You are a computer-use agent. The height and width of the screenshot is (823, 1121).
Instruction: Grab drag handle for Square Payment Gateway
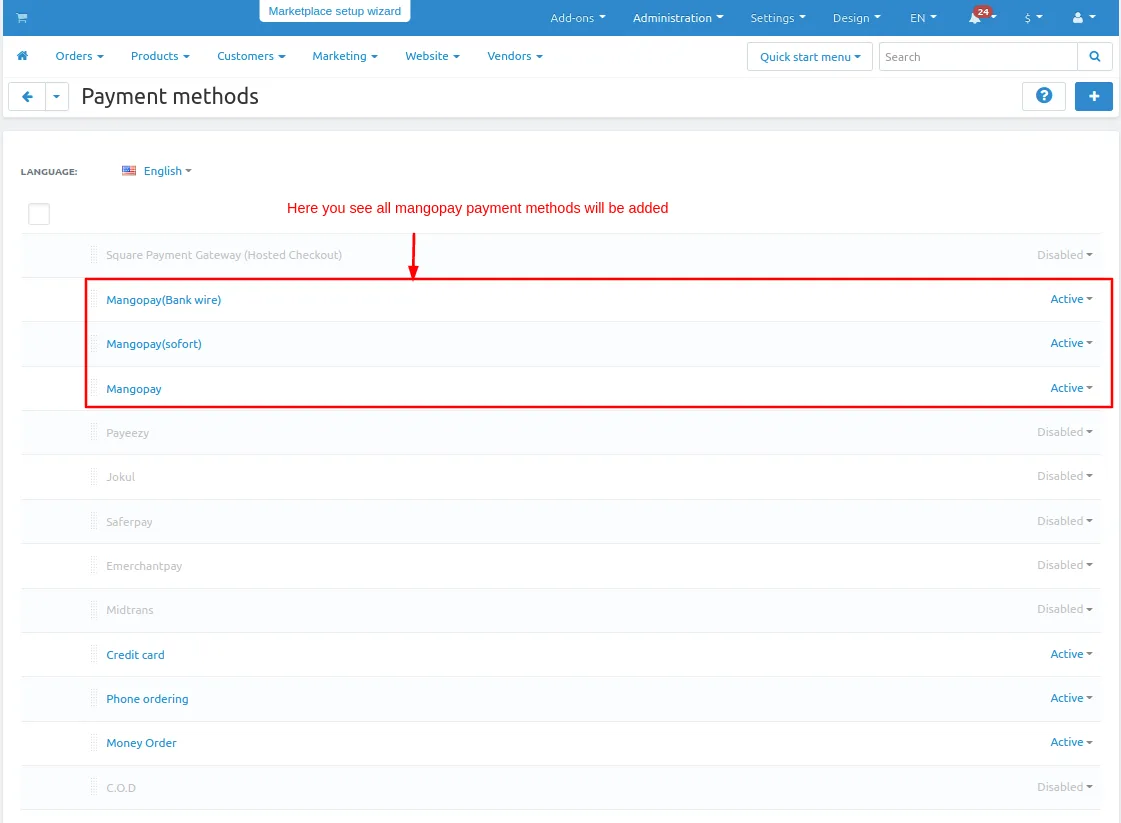pyautogui.click(x=94, y=255)
